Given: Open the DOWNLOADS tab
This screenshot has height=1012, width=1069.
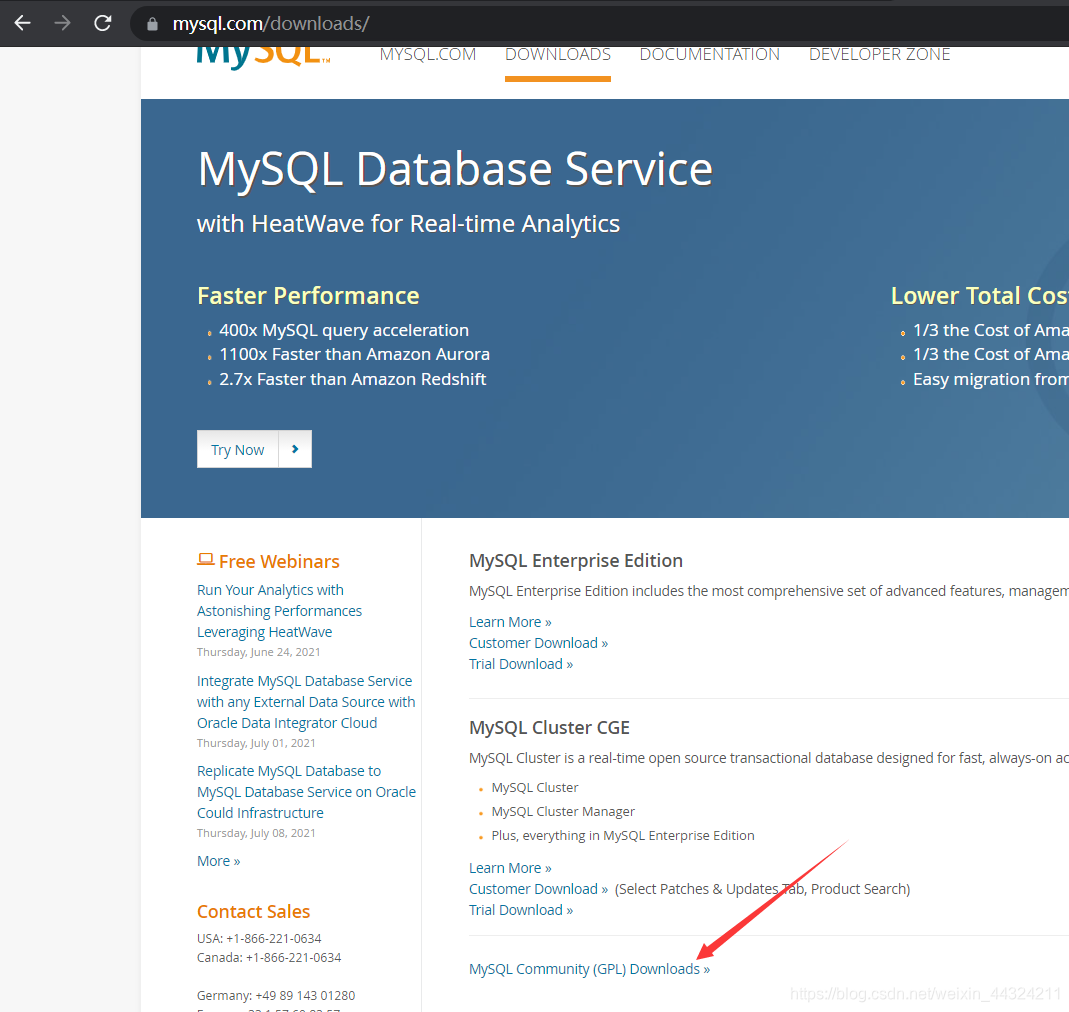Looking at the screenshot, I should (558, 55).
